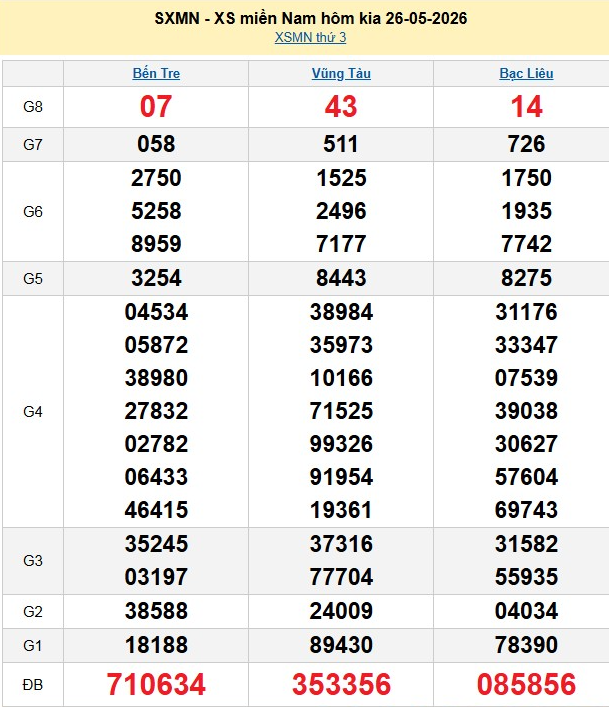The height and width of the screenshot is (707, 609).
Task: Click G6 number 7742
Action: pos(526,244)
